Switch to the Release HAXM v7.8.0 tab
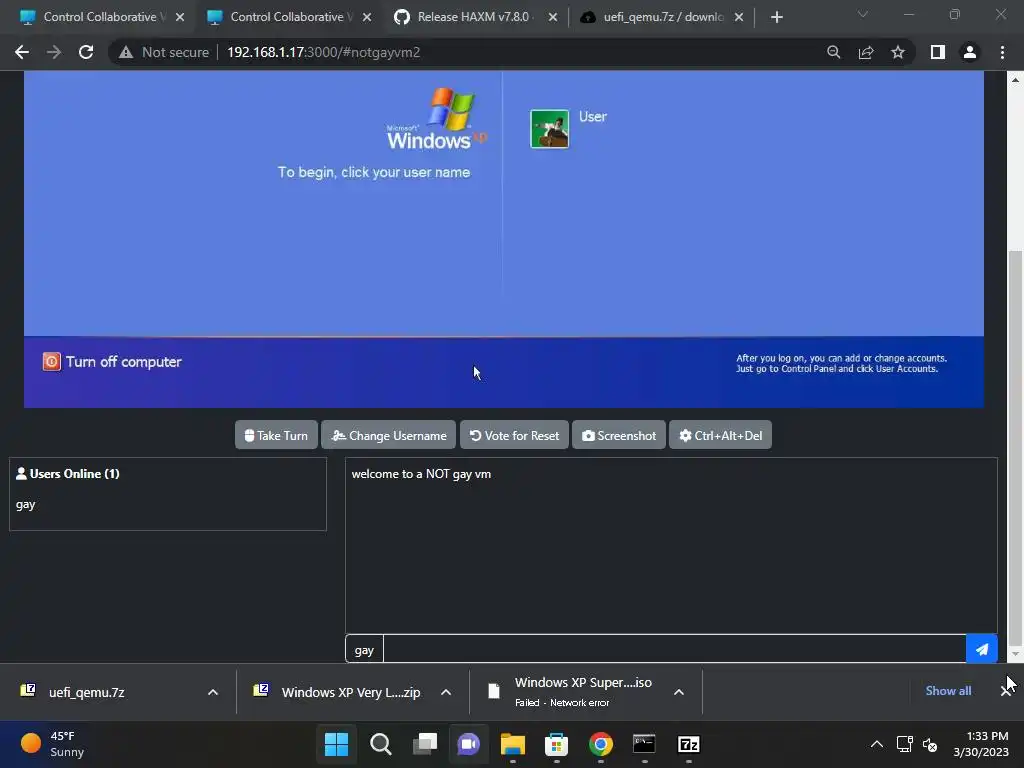 (476, 17)
